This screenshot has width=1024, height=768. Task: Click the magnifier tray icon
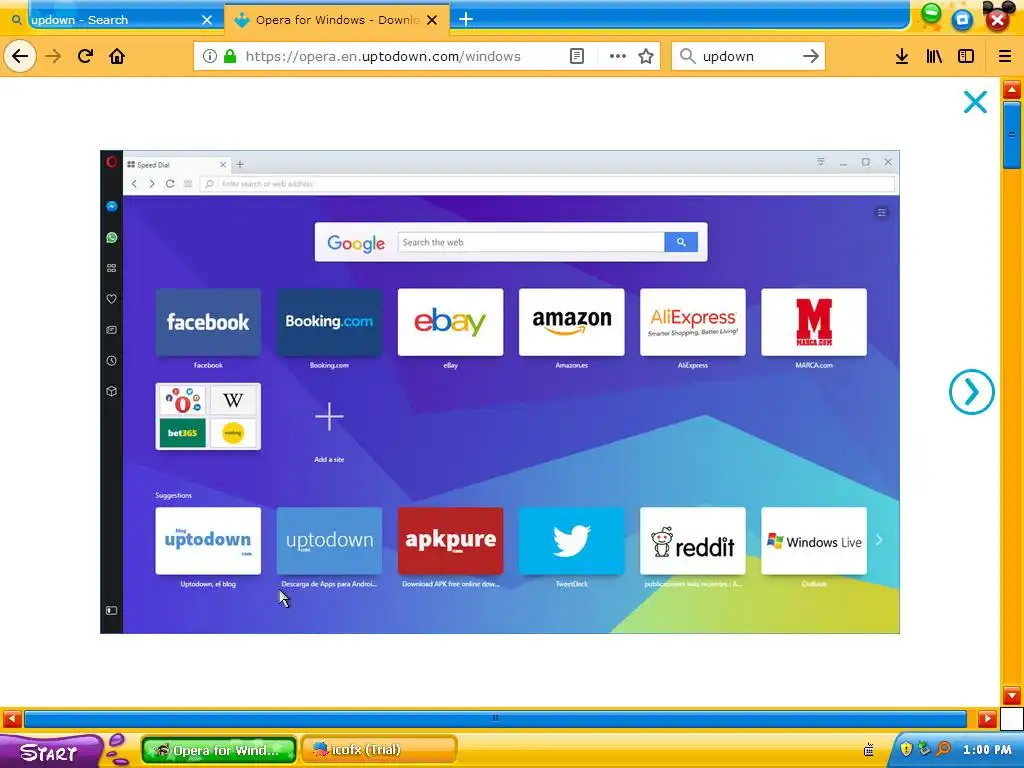click(943, 749)
